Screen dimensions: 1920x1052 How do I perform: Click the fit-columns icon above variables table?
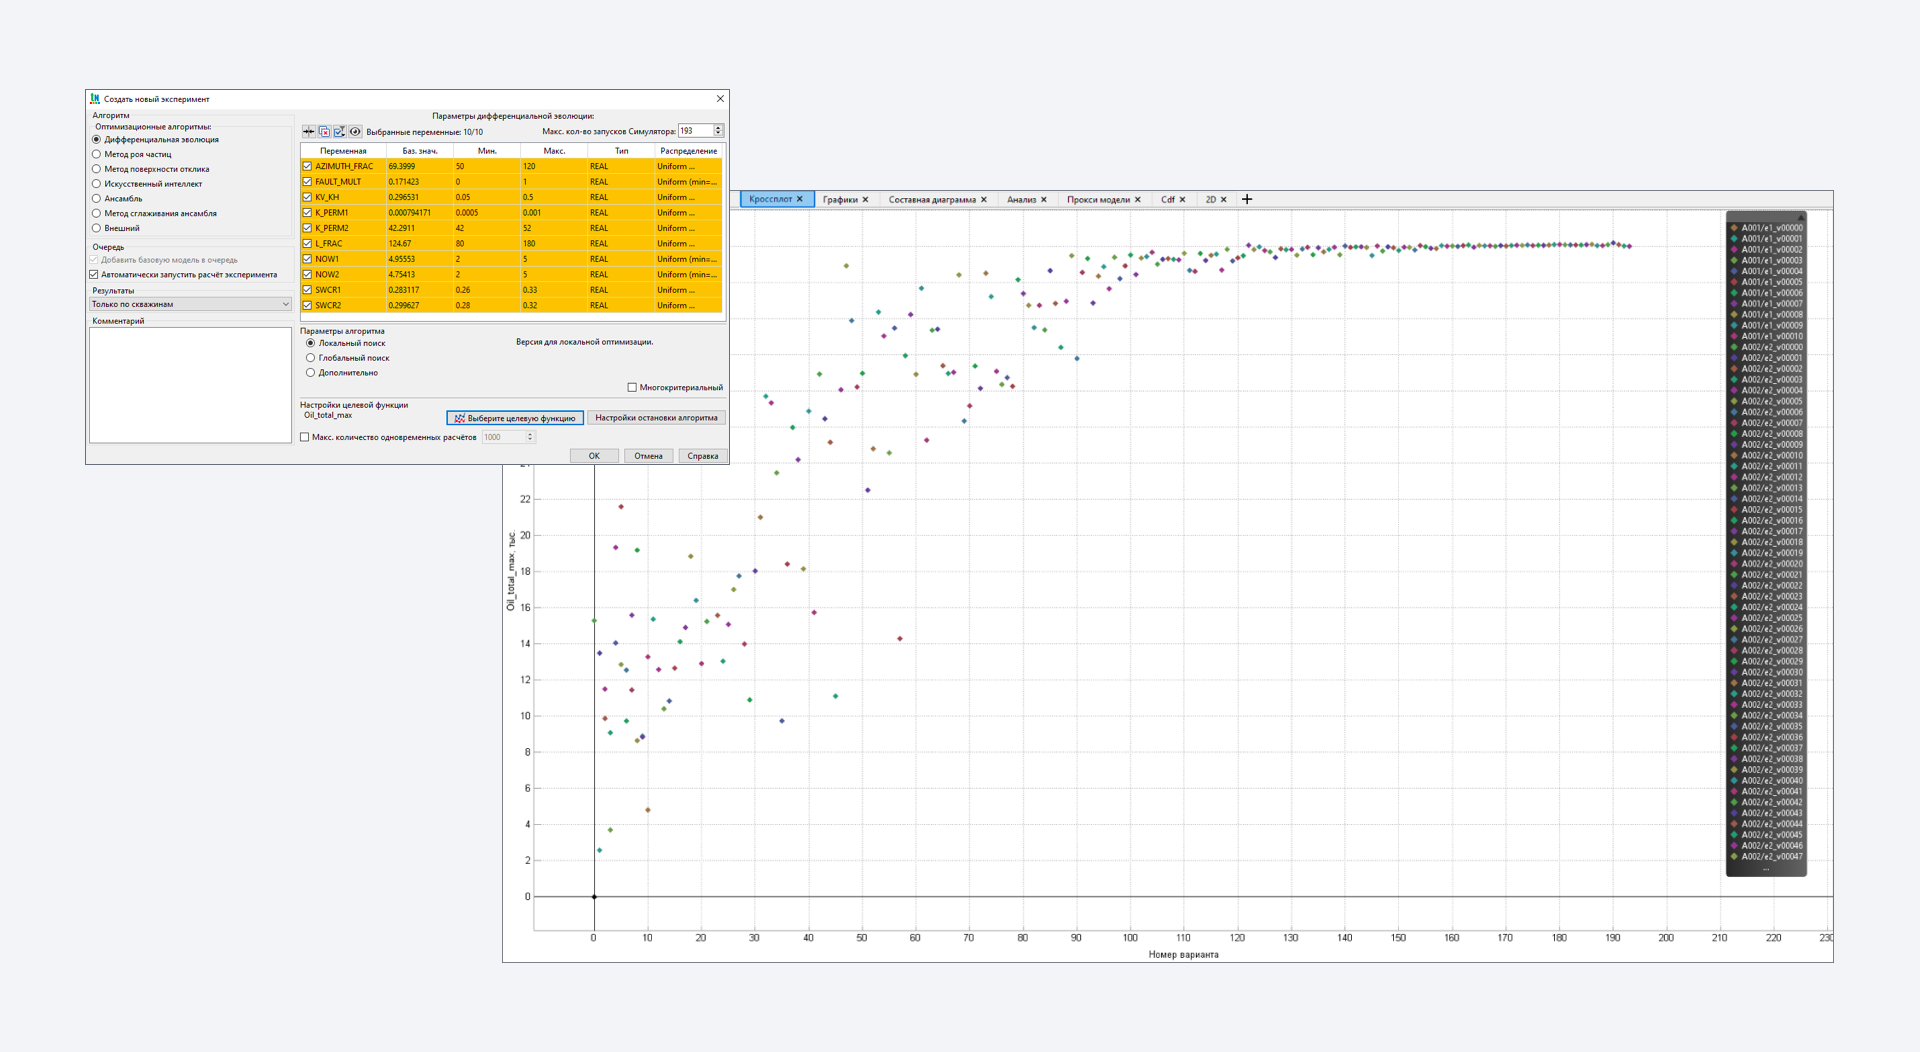coord(309,131)
